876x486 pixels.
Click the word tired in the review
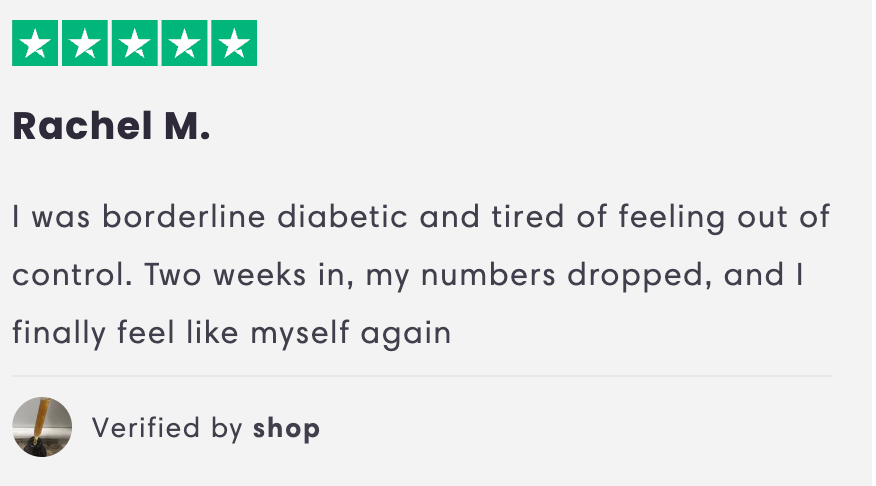click(527, 217)
